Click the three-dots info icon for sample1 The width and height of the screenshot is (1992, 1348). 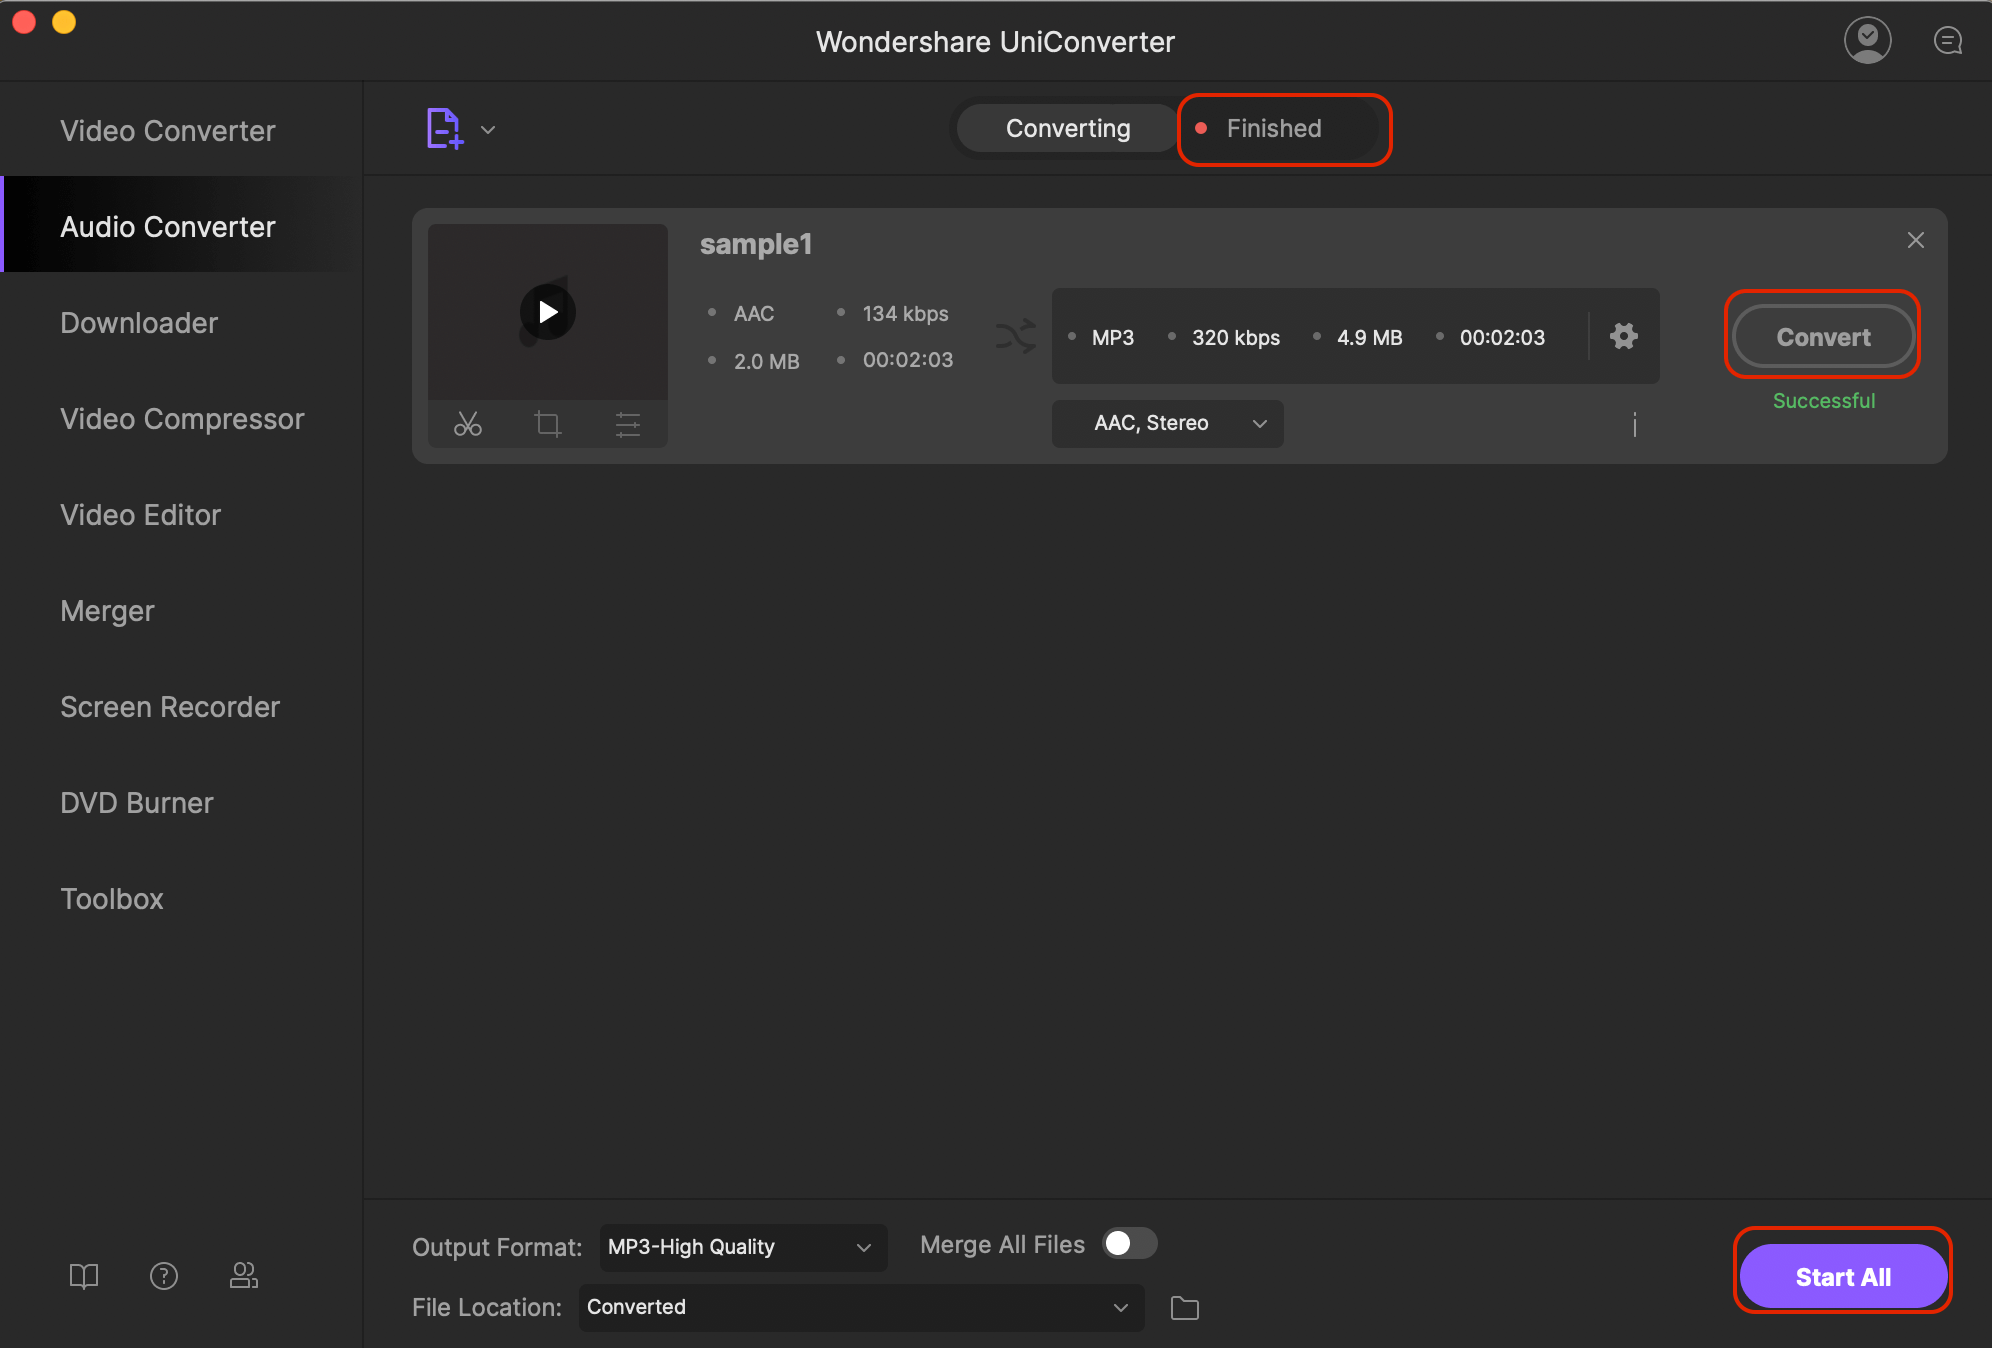coord(1634,423)
